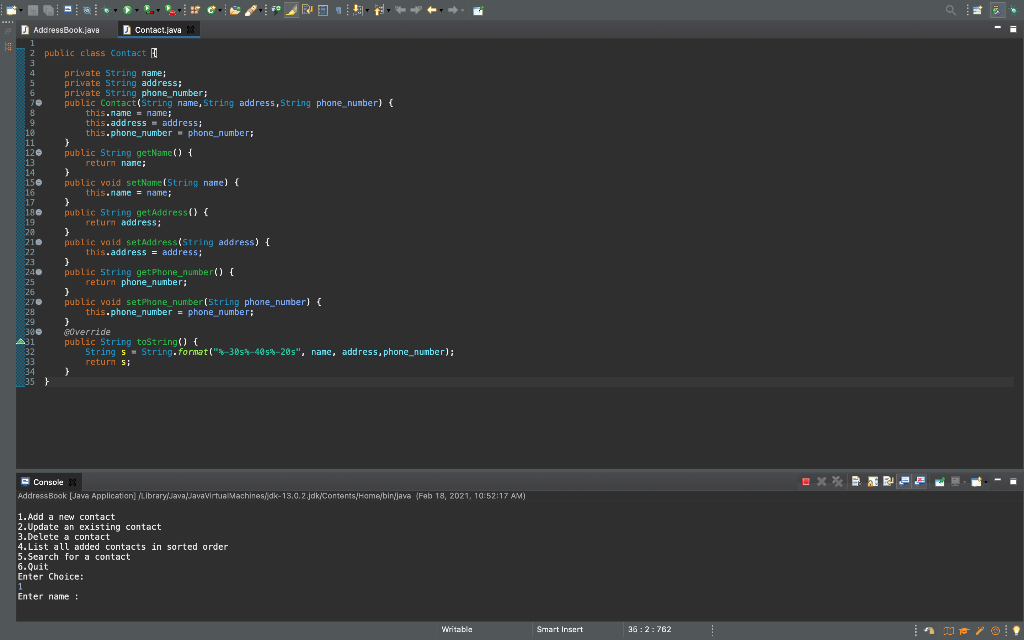Click the lightbulb tip icon in status bar
The height and width of the screenshot is (640, 1024).
click(x=1015, y=630)
